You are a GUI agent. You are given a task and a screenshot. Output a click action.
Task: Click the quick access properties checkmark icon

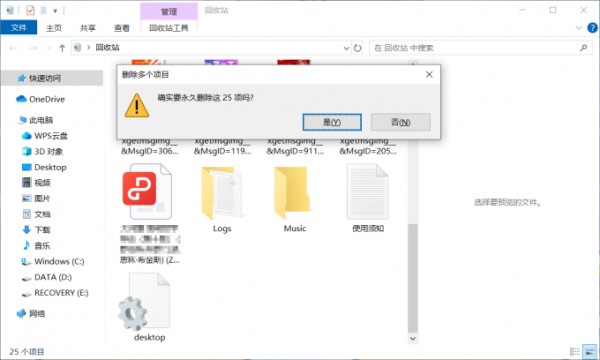[30, 10]
